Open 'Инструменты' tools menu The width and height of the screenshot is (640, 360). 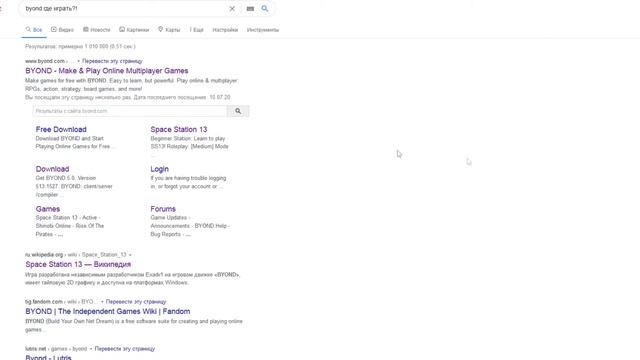(x=262, y=30)
